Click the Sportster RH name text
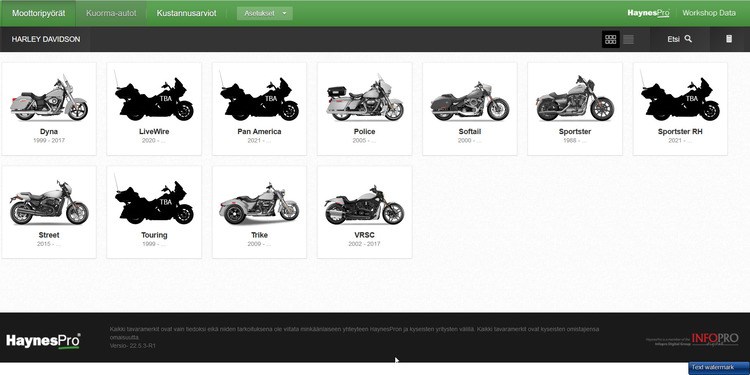 pyautogui.click(x=680, y=132)
